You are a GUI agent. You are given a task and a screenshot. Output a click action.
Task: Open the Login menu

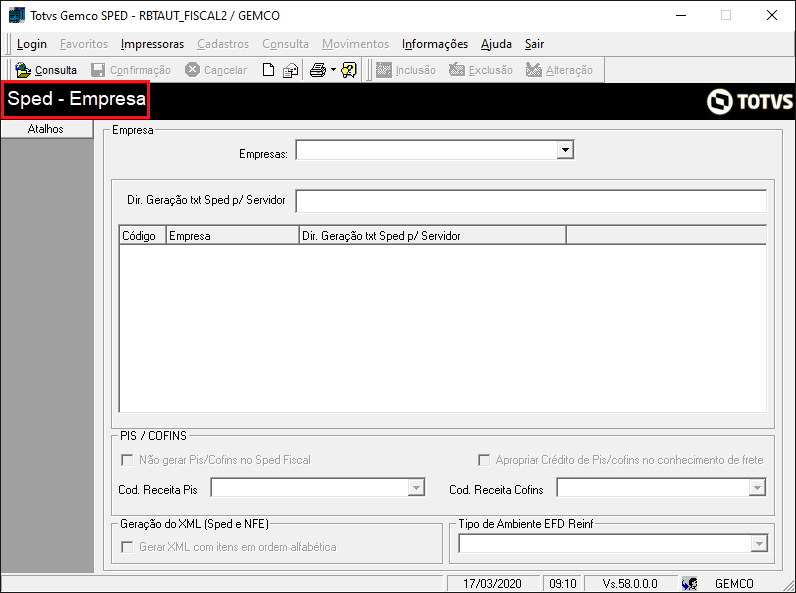[31, 44]
